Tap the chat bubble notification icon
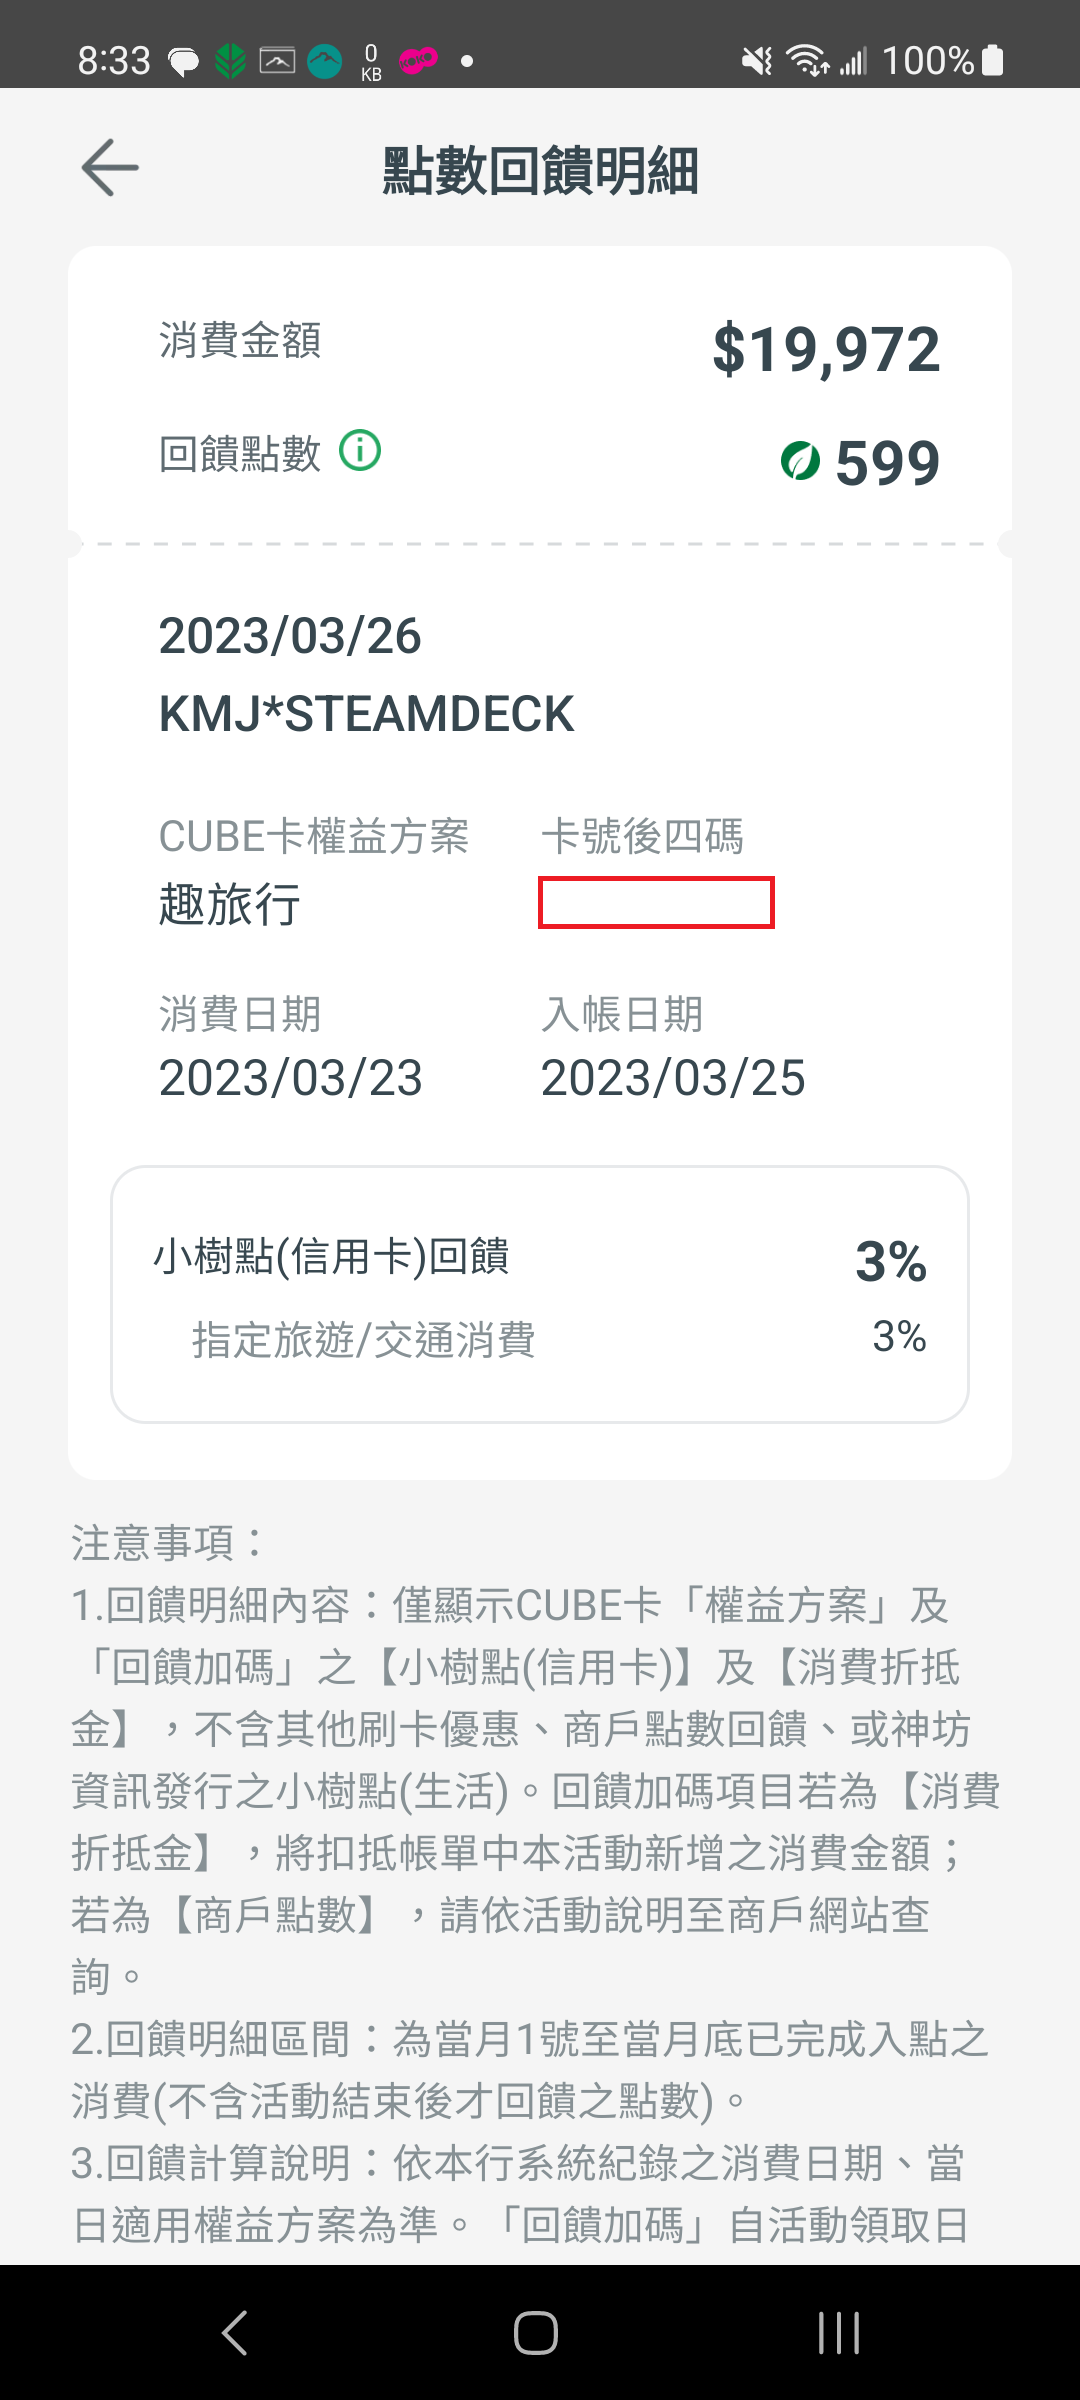The width and height of the screenshot is (1080, 2400). [x=183, y=62]
